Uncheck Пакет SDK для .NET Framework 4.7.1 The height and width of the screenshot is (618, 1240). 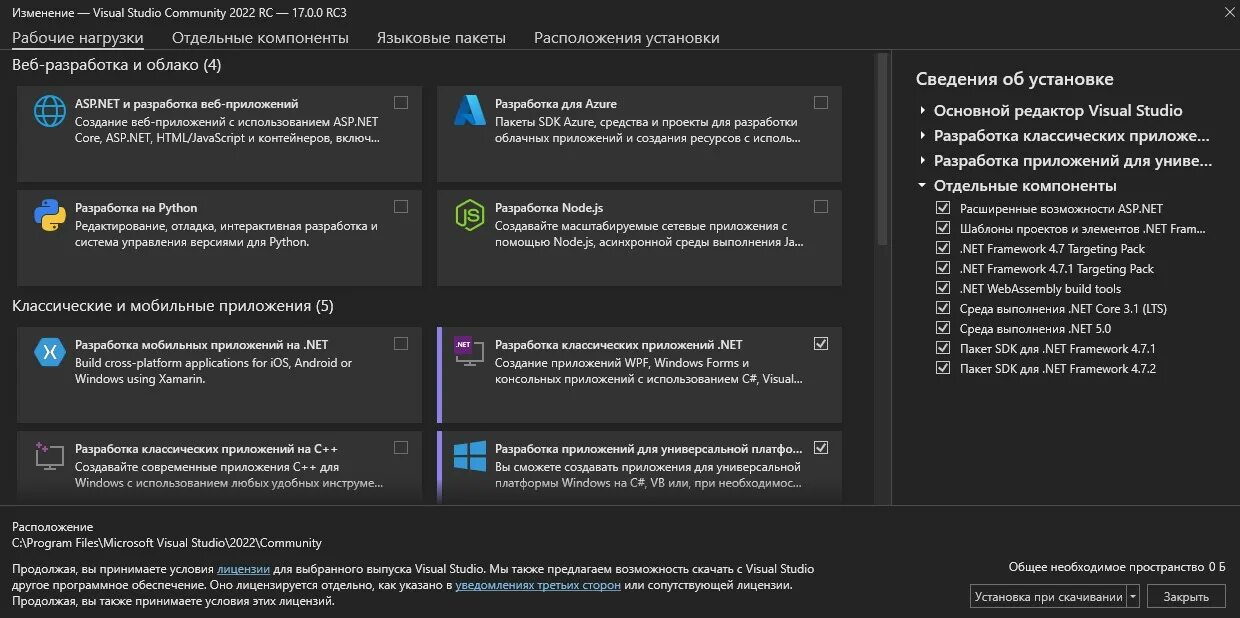(x=942, y=348)
